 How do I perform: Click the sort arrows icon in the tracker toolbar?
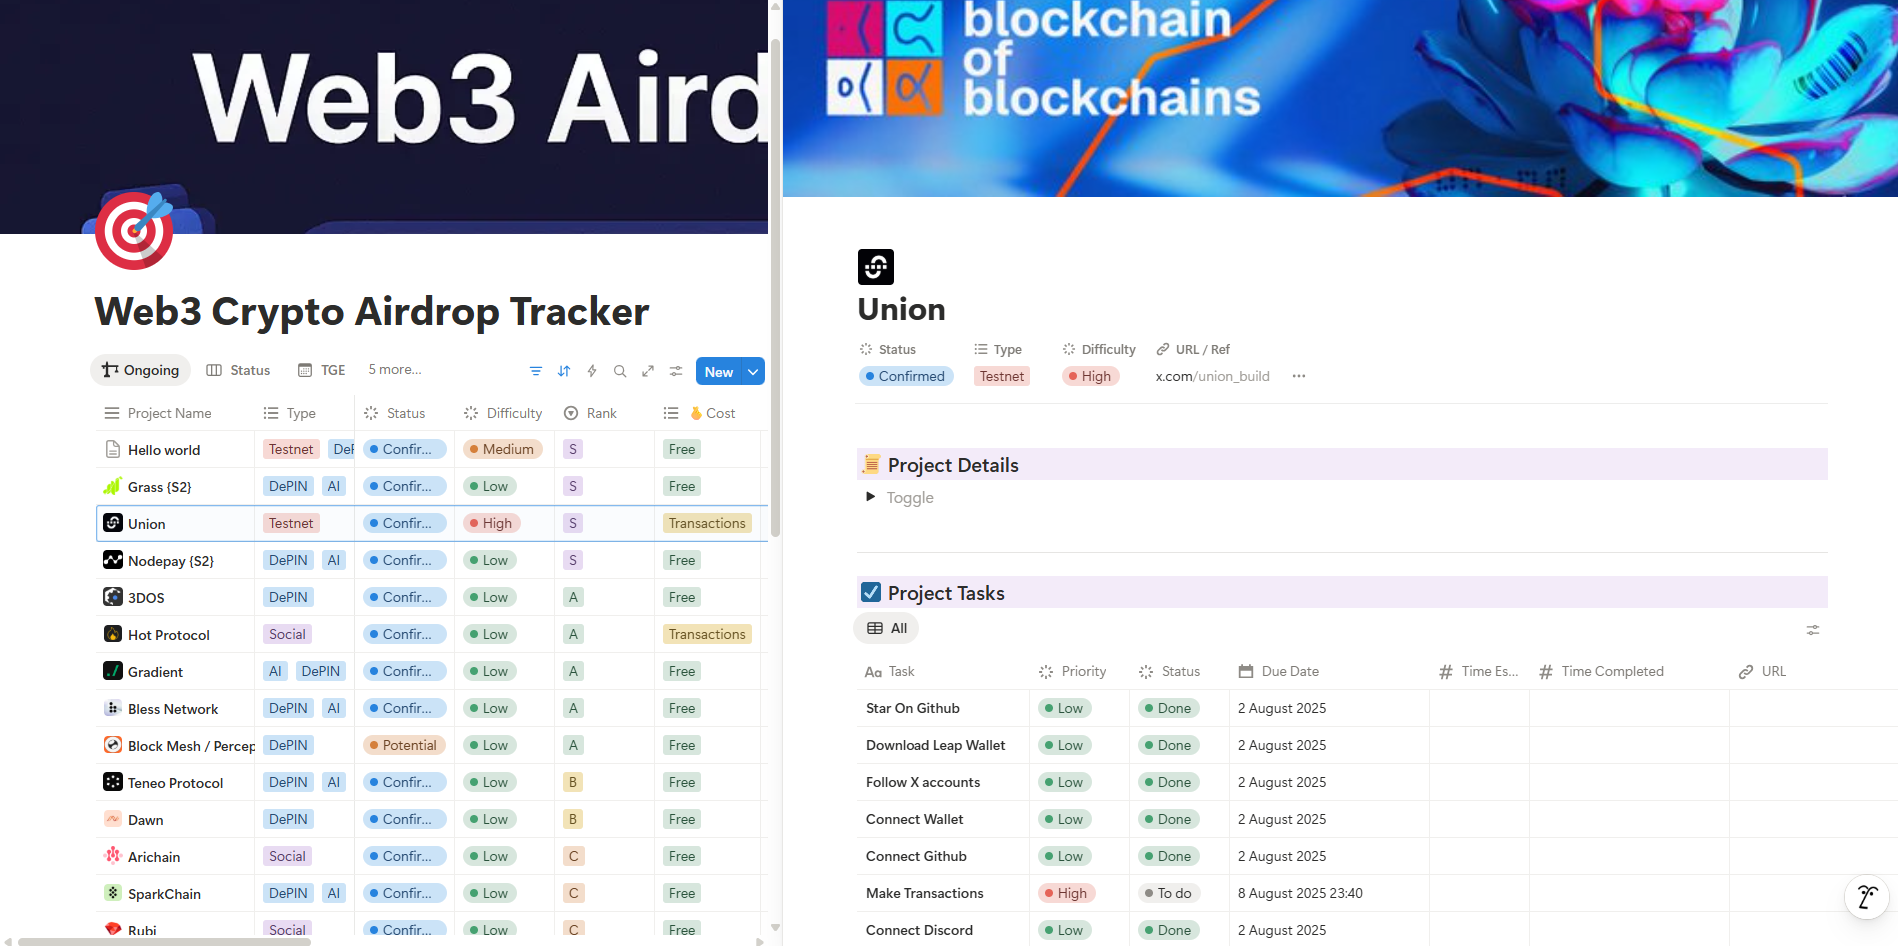(564, 371)
